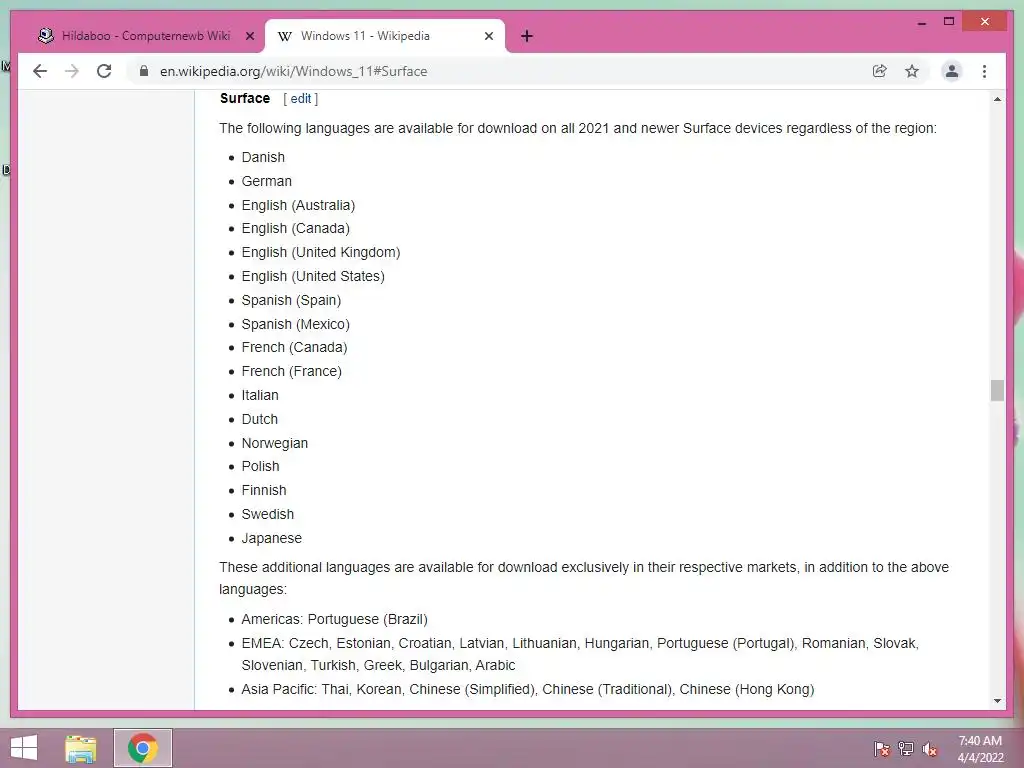This screenshot has width=1024, height=768.
Task: Click the Danish list item
Action: point(263,157)
